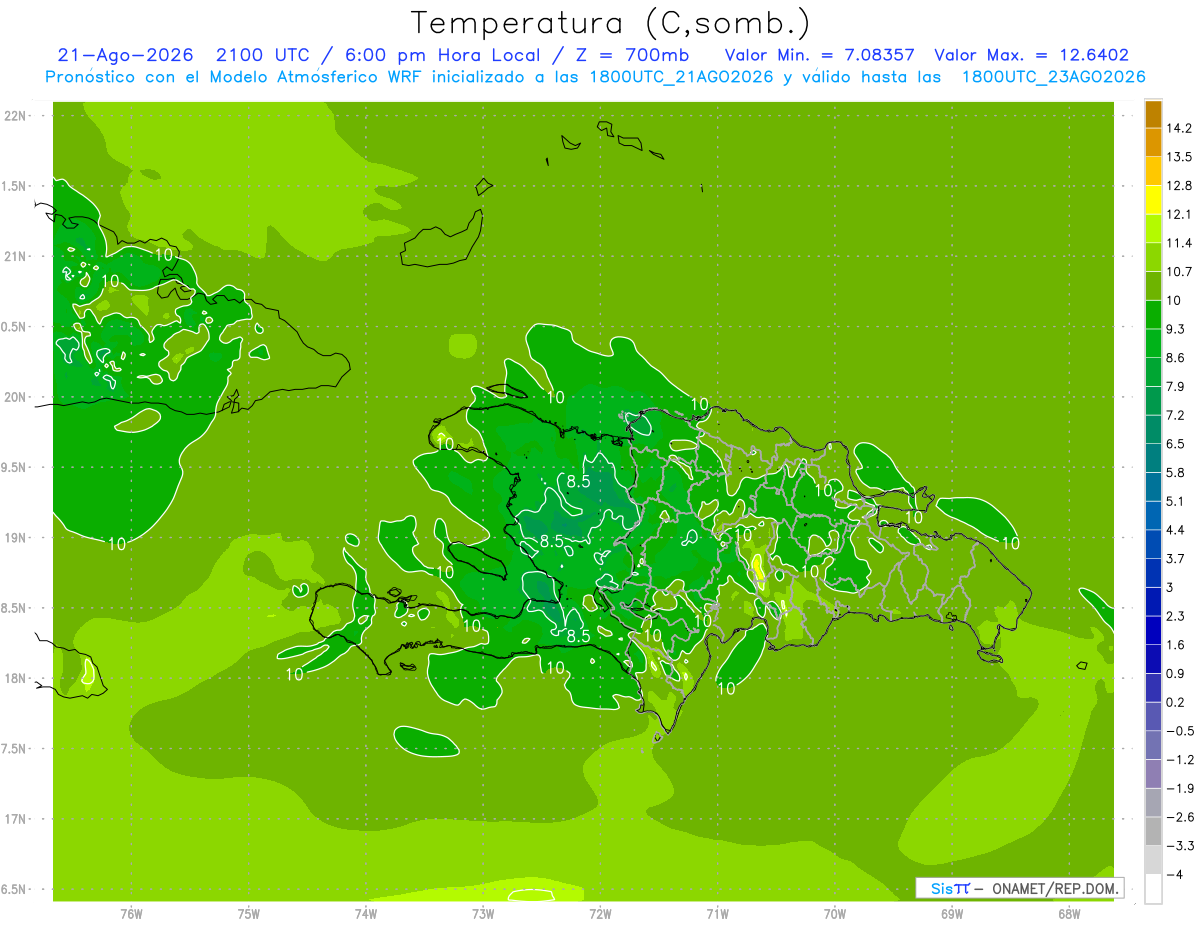Click the "72W" longitude axis label
The width and height of the screenshot is (1200, 927).
[600, 913]
